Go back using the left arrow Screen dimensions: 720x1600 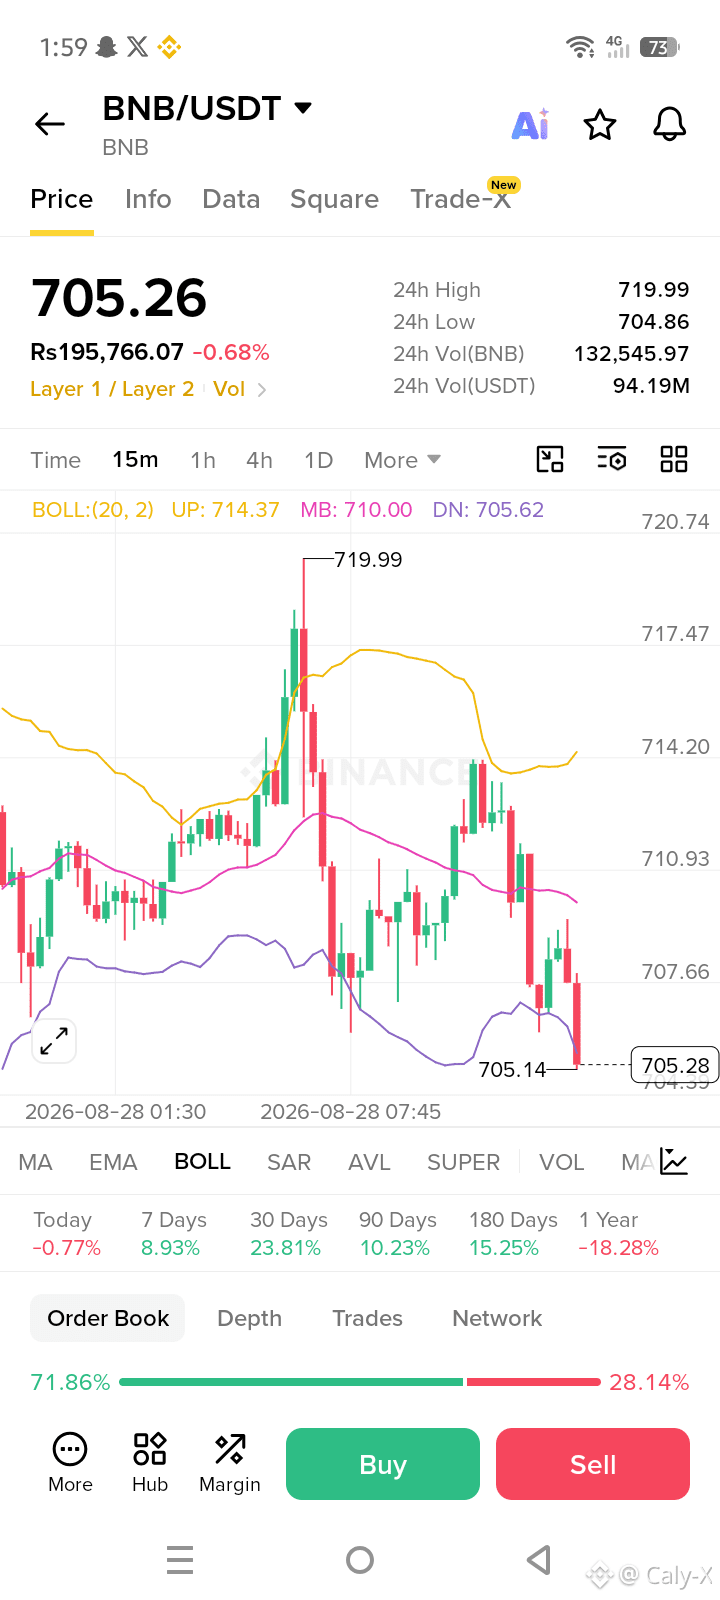pos(50,124)
